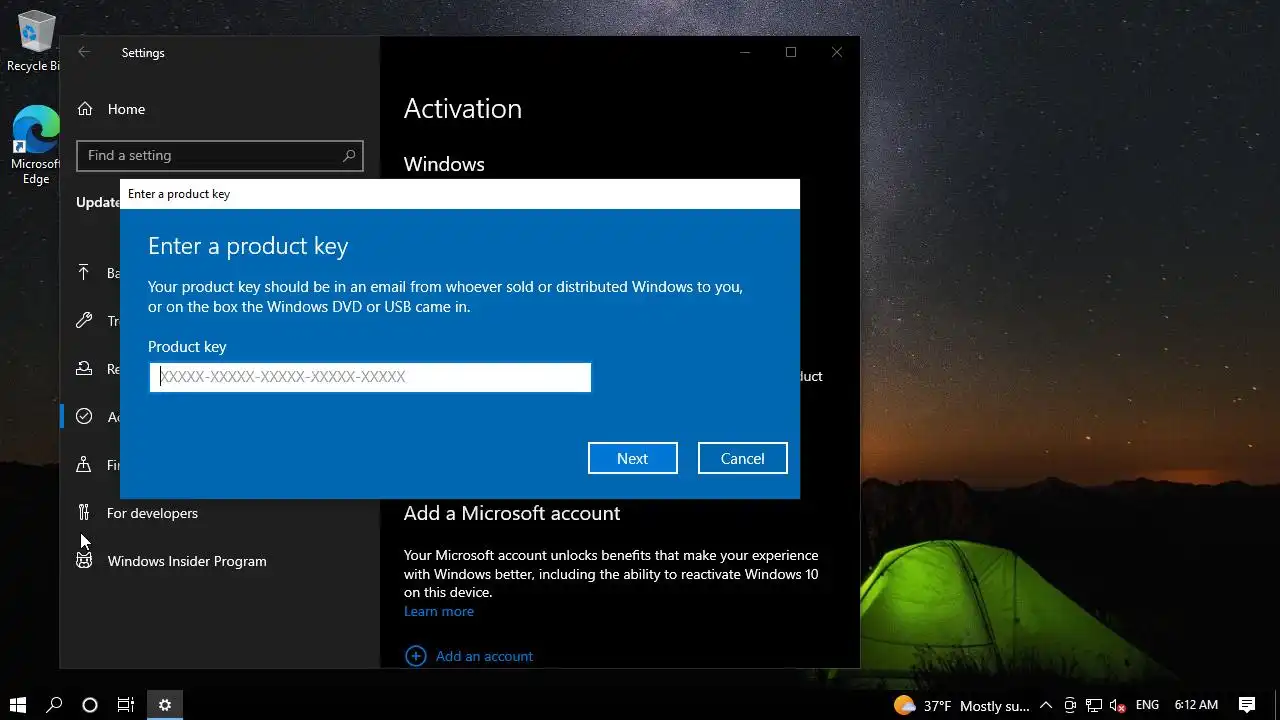Open Cortana from the taskbar
Image resolution: width=1280 pixels, height=720 pixels.
90,705
